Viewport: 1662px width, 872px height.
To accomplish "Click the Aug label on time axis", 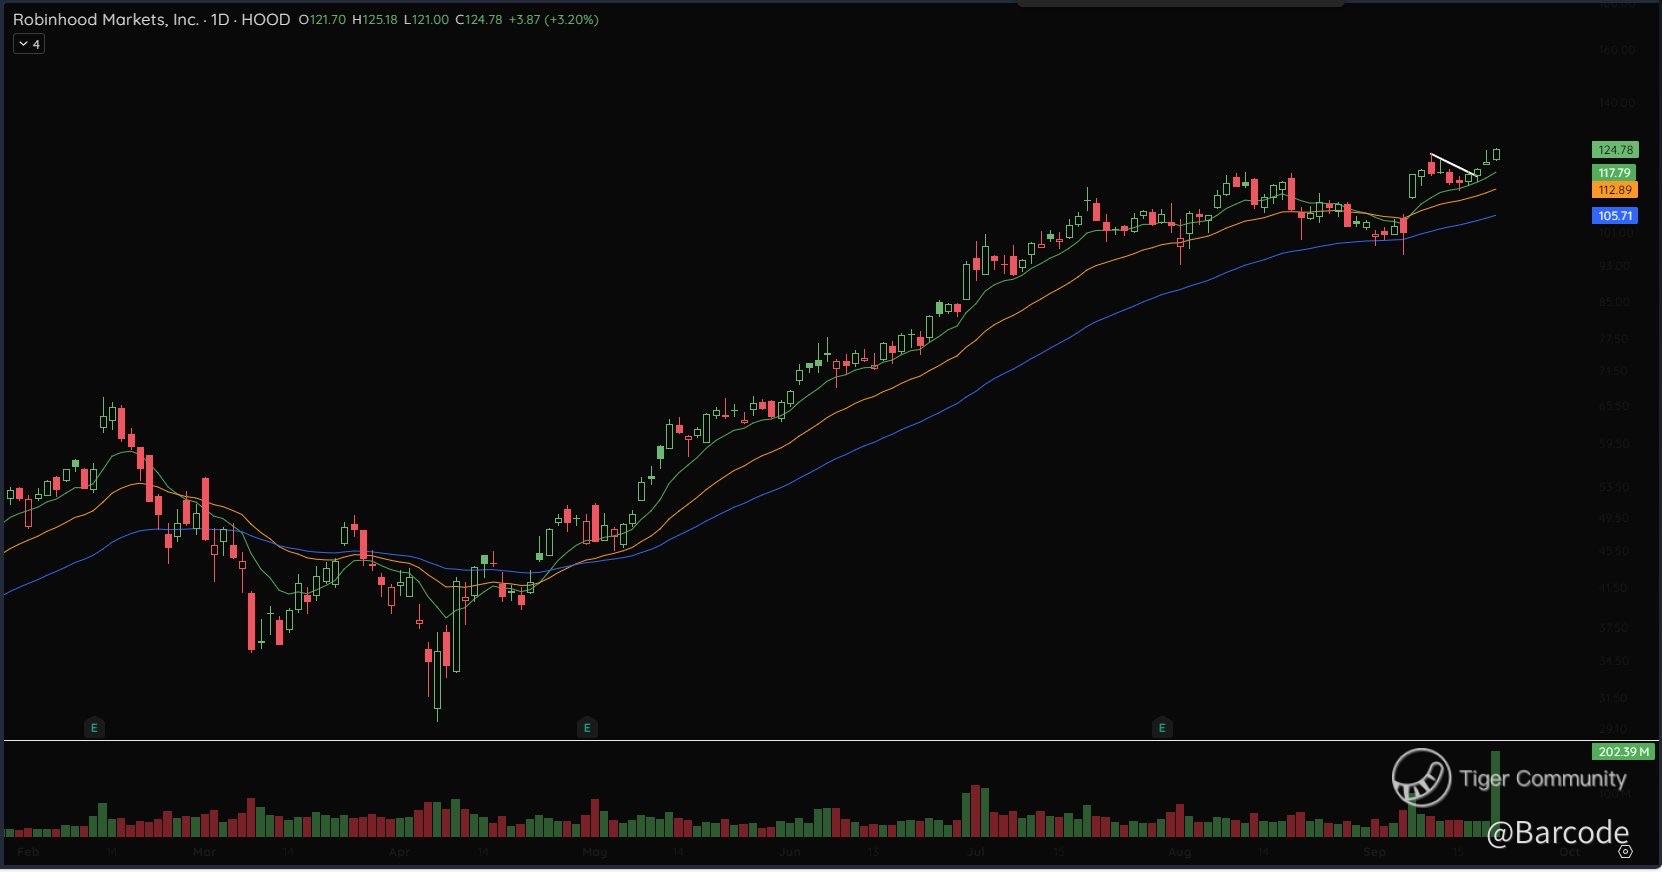I will 1180,853.
